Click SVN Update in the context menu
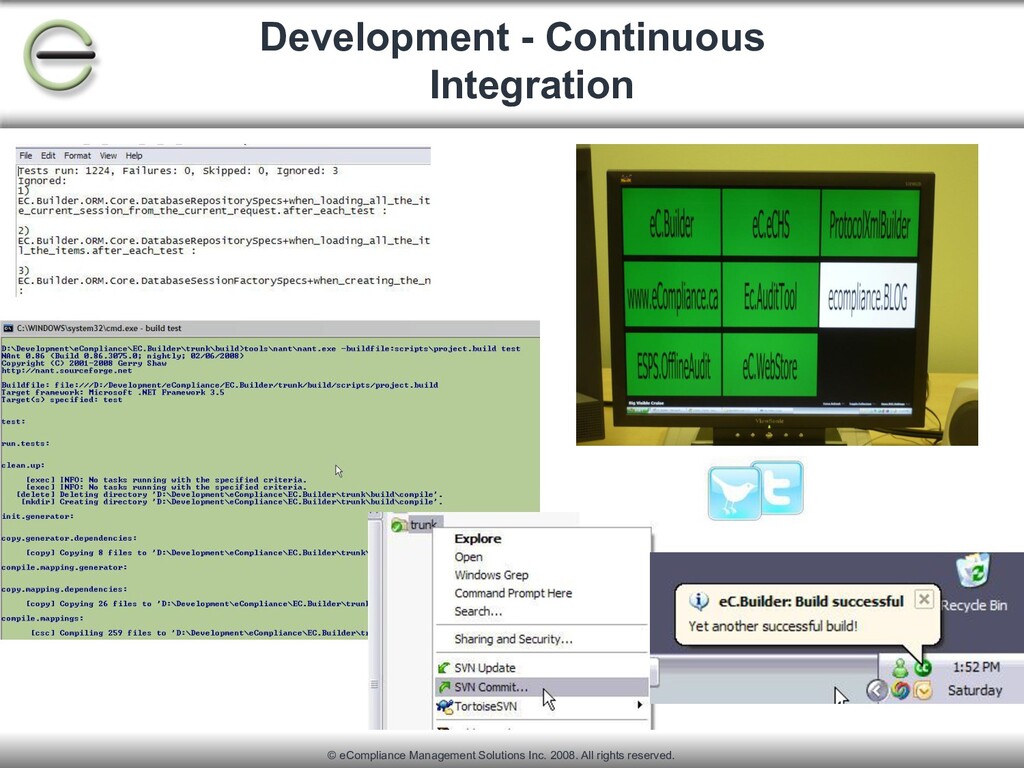 click(x=485, y=668)
